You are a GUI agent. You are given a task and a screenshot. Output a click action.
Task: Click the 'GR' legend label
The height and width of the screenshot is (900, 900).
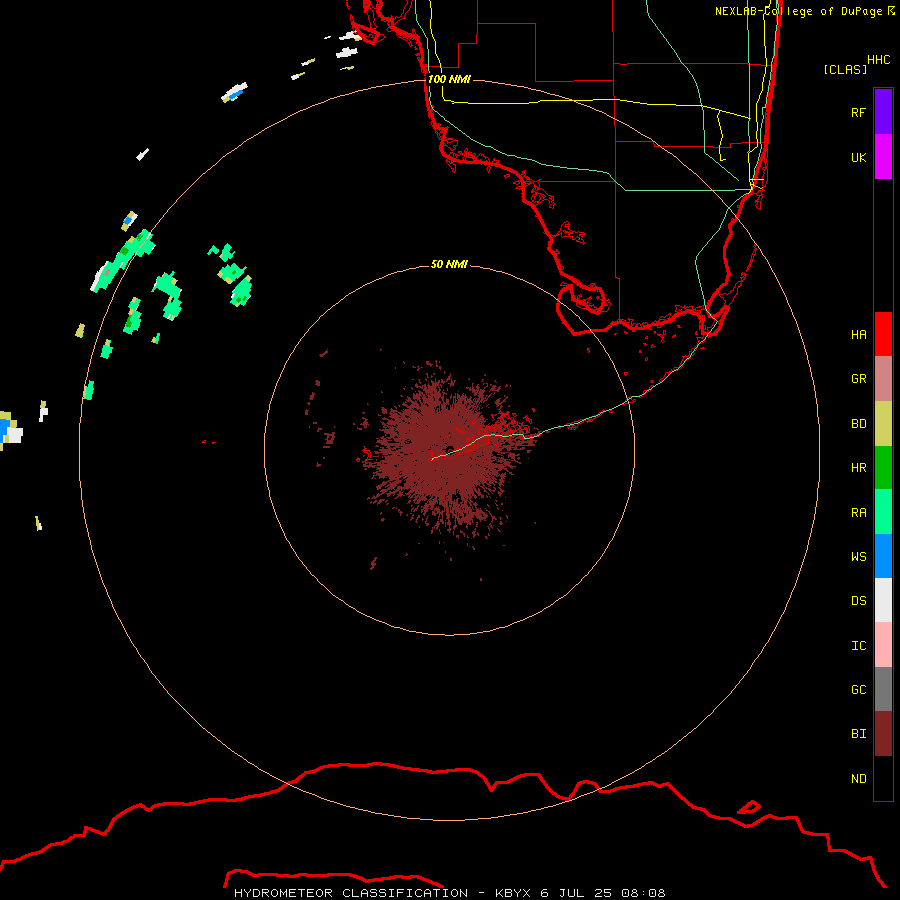[x=858, y=379]
